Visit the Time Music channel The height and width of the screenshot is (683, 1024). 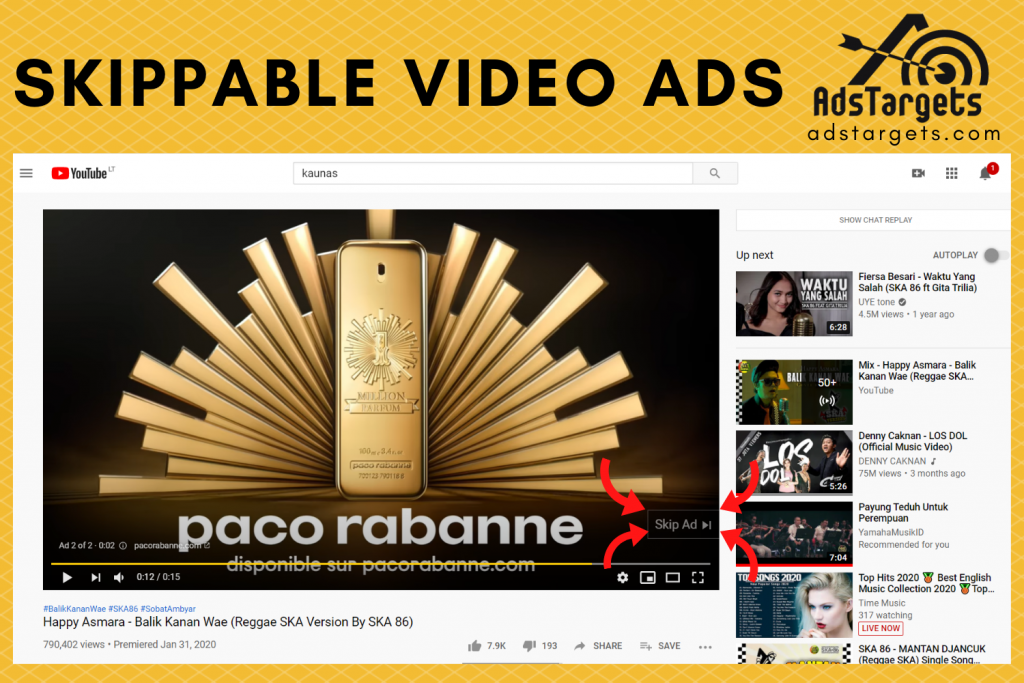click(x=882, y=603)
